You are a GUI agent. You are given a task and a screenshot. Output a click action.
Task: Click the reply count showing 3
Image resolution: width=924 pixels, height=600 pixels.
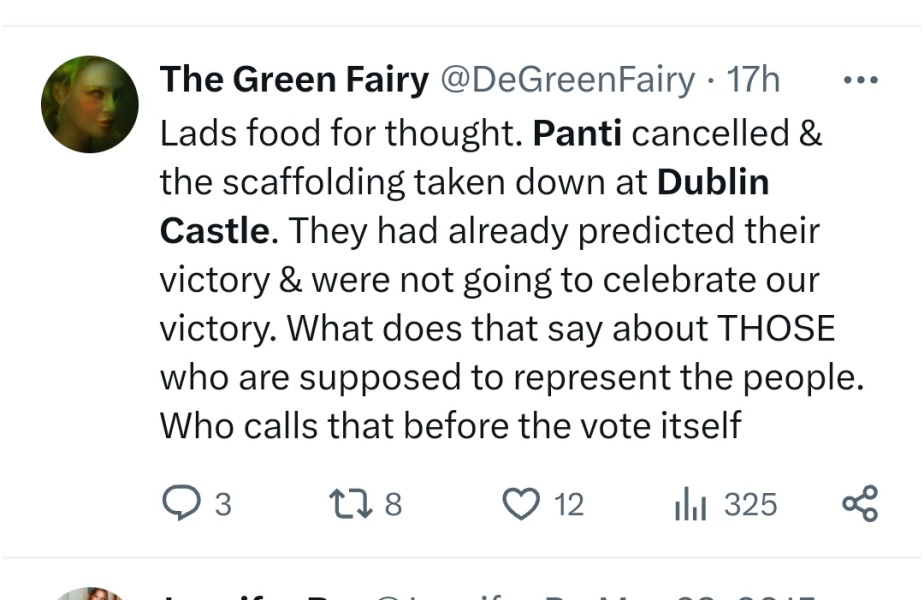[222, 505]
